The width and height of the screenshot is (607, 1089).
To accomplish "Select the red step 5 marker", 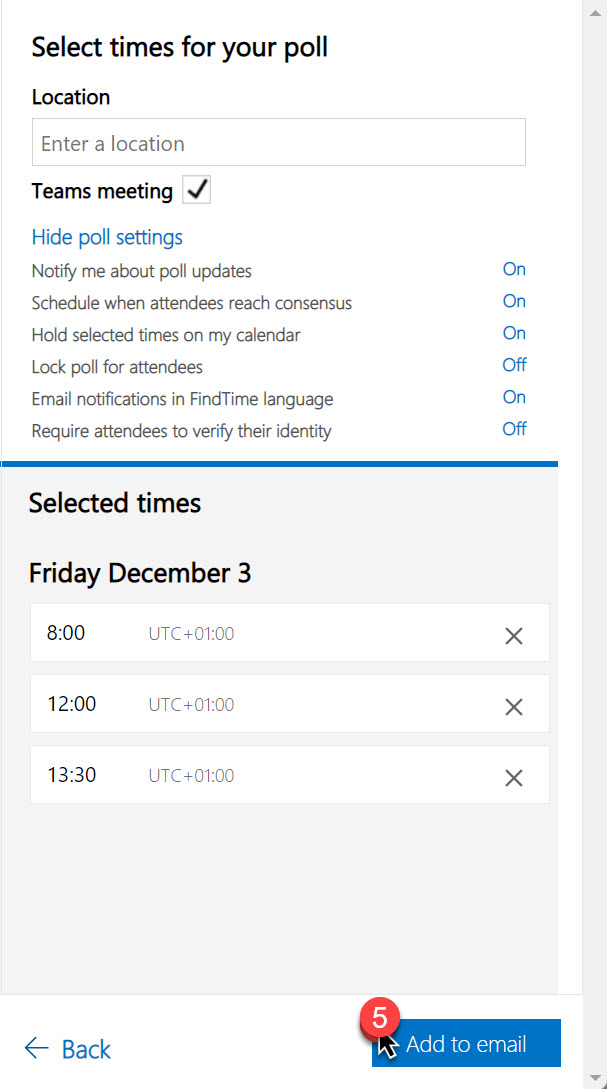I will pos(380,1016).
